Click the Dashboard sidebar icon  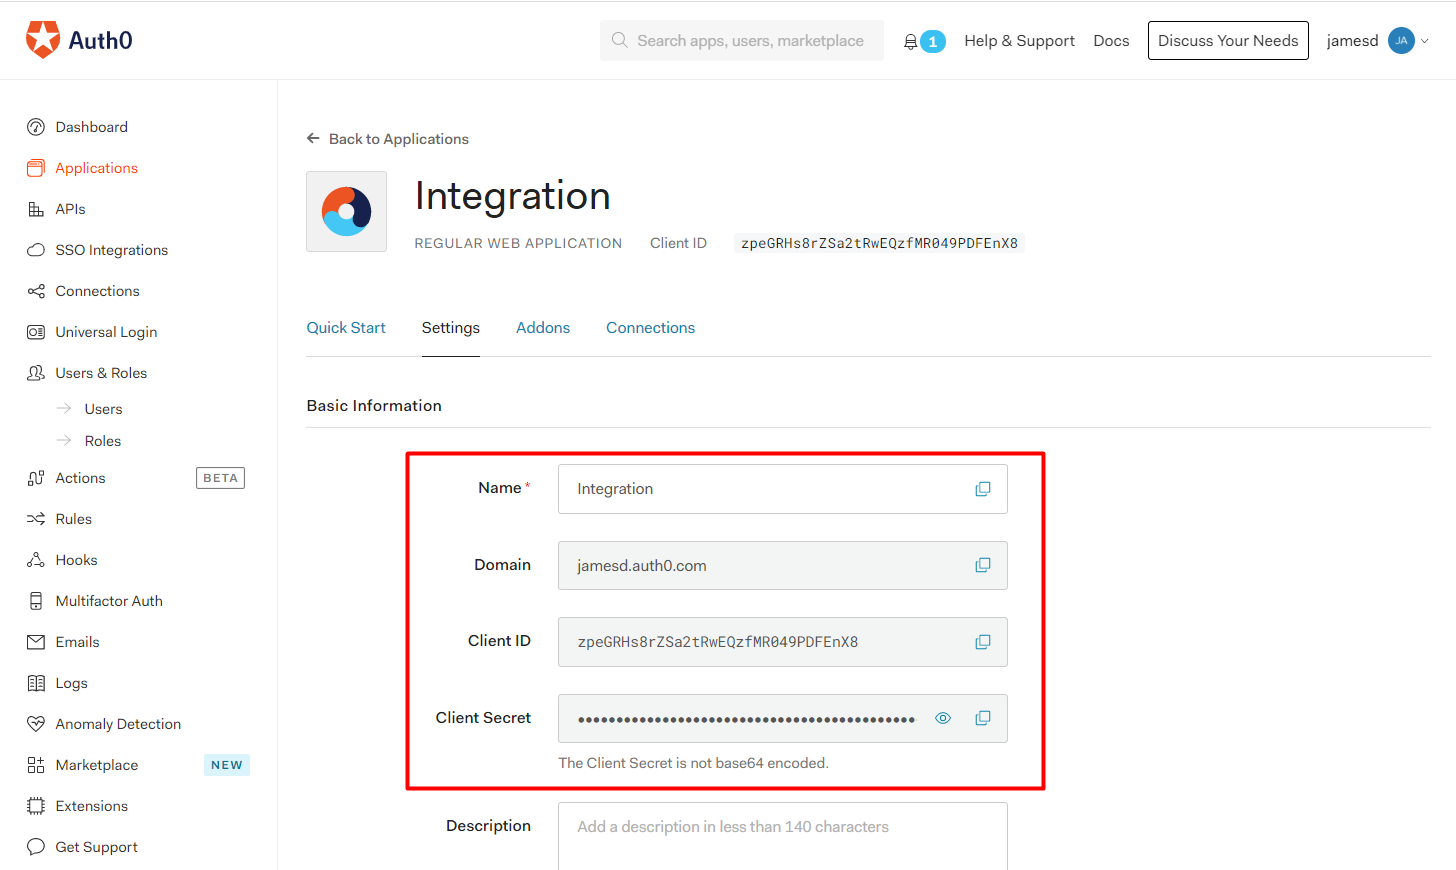coord(36,127)
